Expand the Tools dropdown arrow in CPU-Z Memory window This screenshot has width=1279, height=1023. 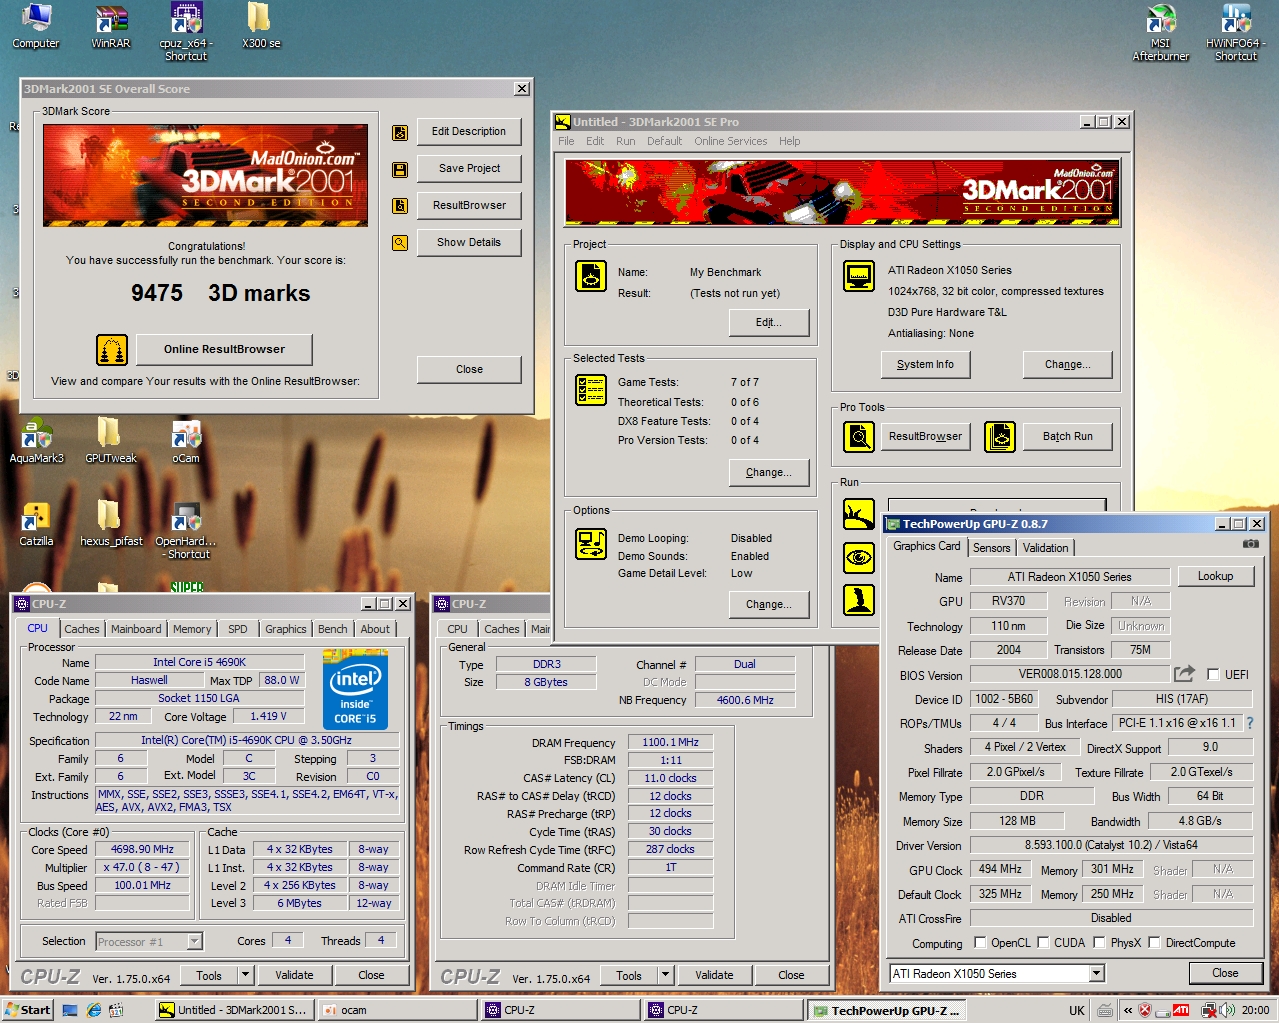(x=665, y=975)
